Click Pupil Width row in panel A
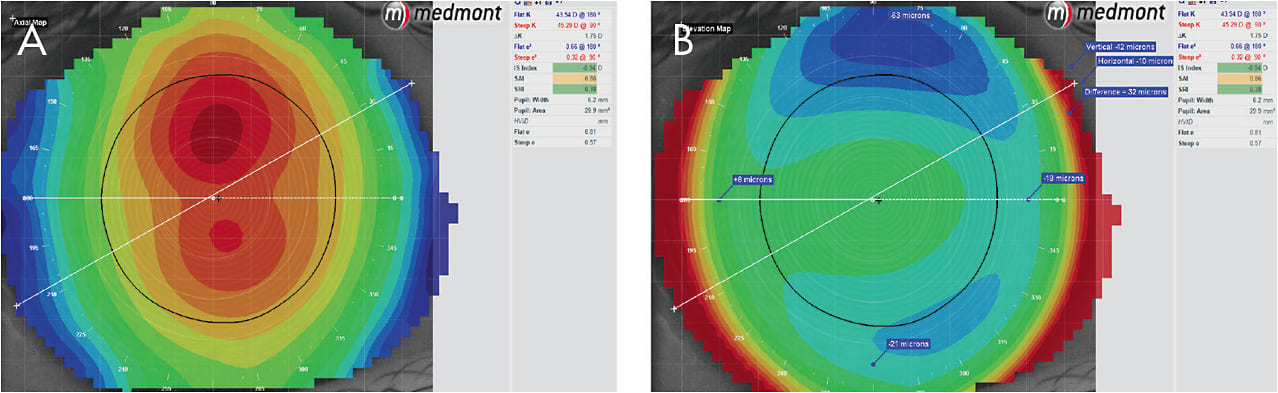The width and height of the screenshot is (1278, 393). [562, 100]
